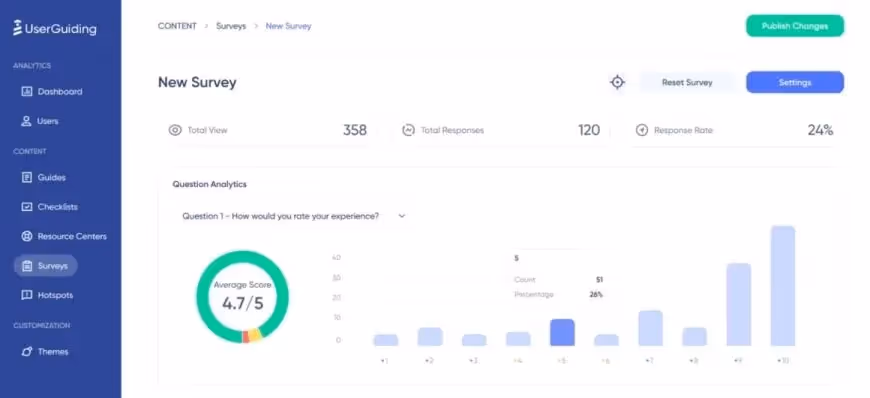870x398 pixels.
Task: Select the bar for score 2
Action: [430, 336]
